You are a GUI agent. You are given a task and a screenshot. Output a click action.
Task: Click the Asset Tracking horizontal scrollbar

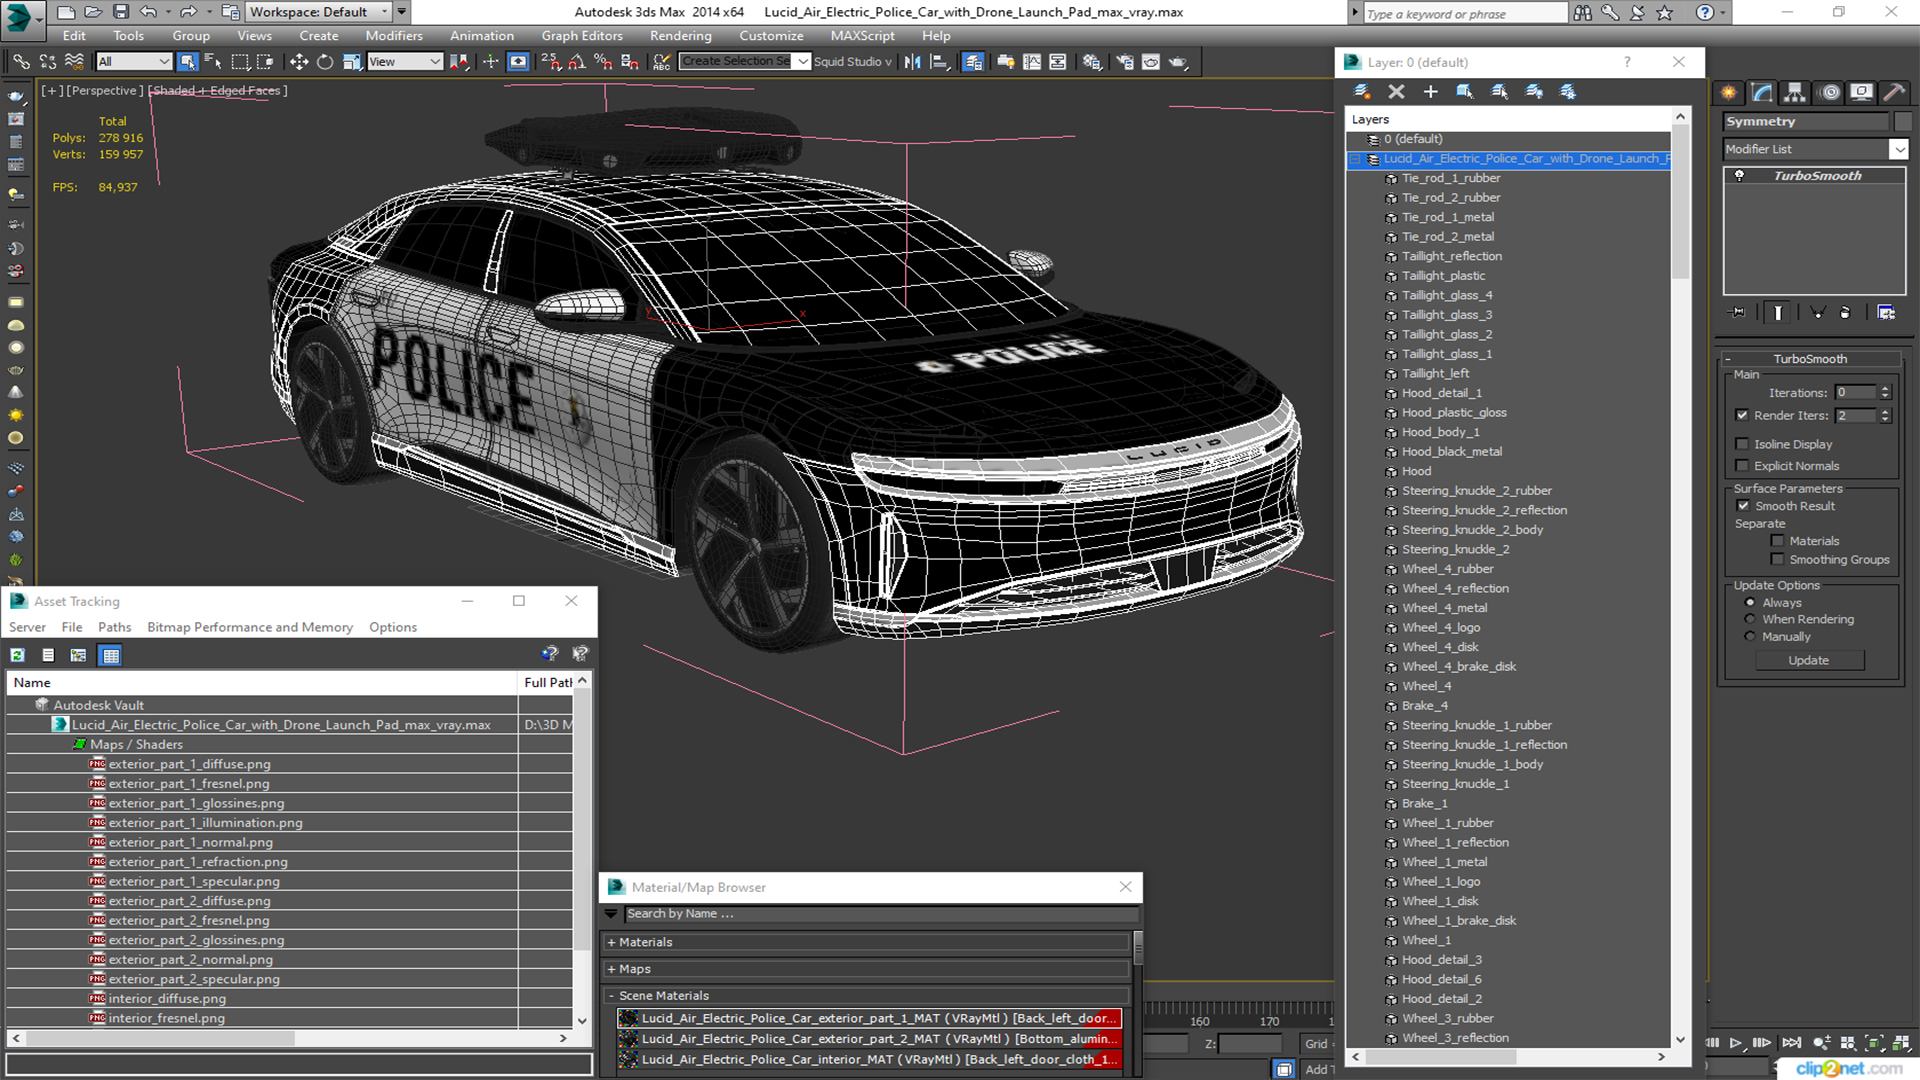[x=289, y=1038]
